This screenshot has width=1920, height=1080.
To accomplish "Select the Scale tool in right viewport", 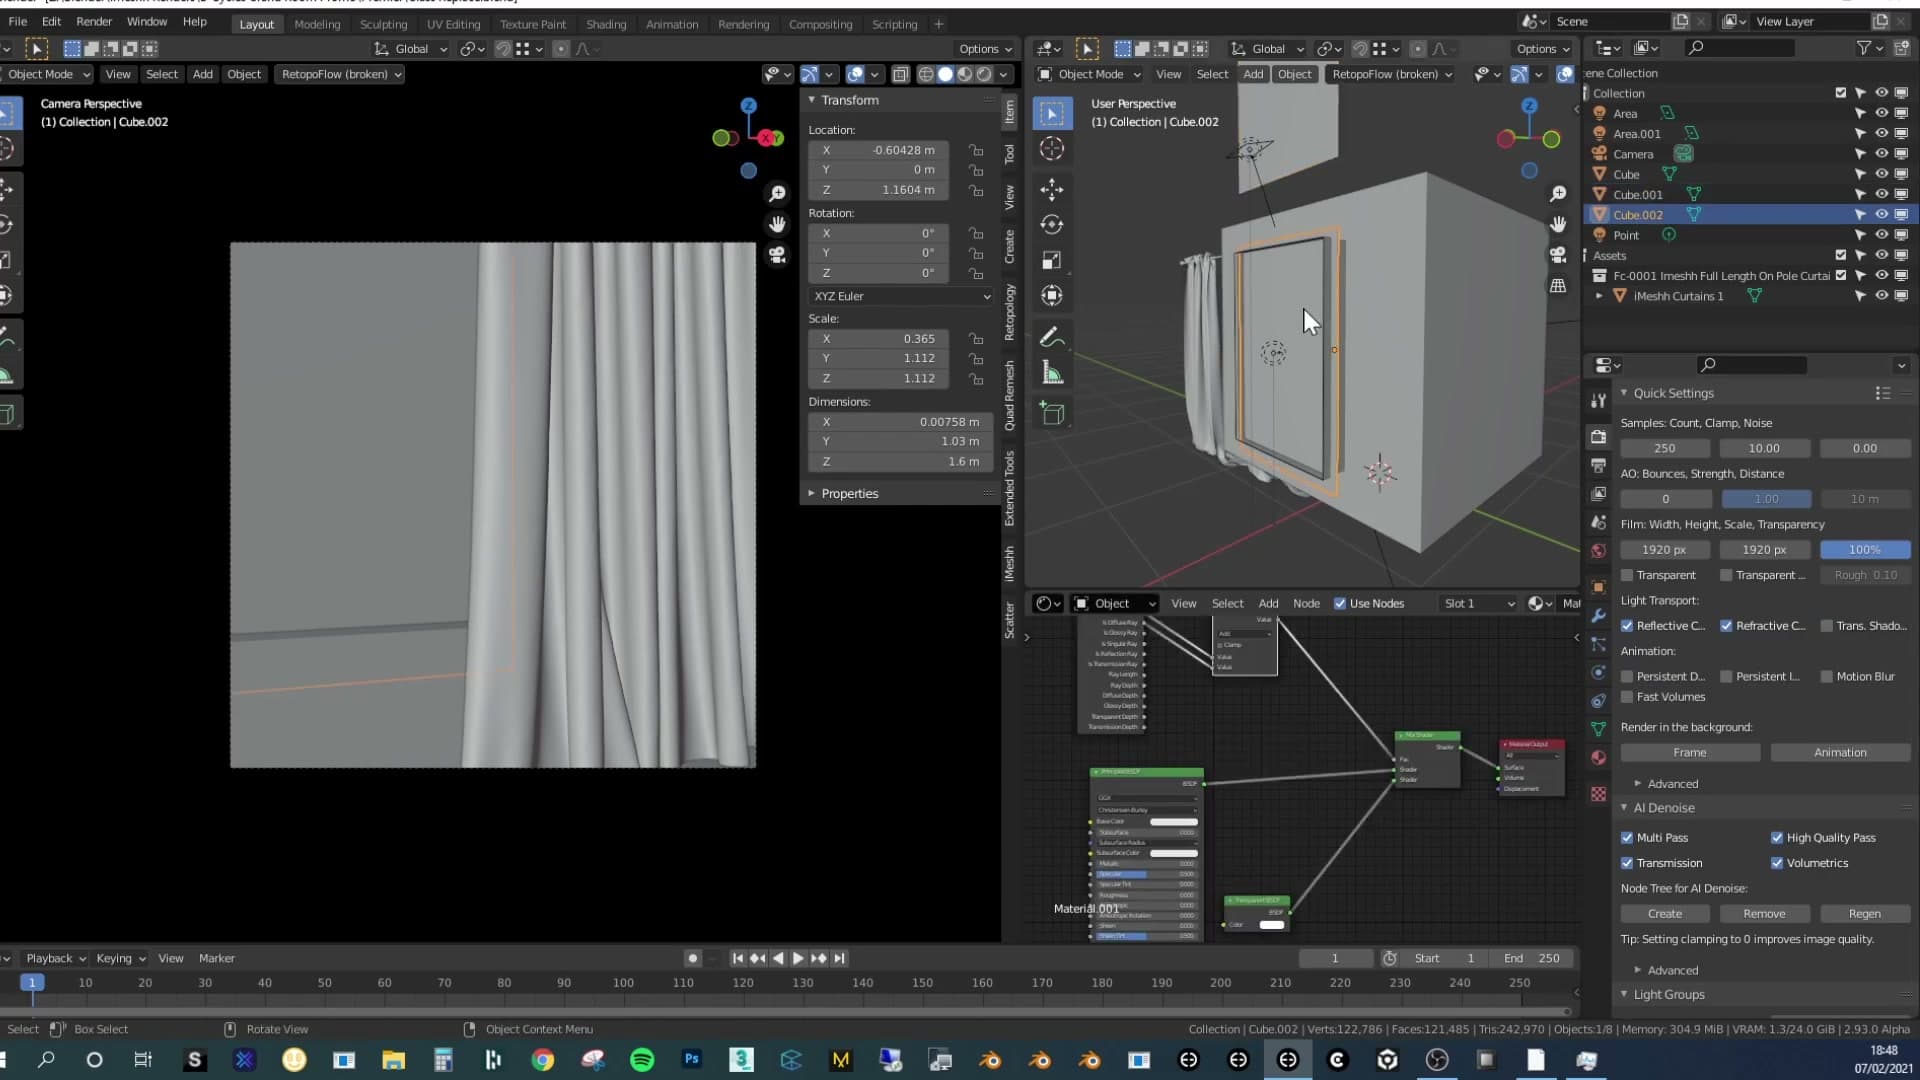I will pyautogui.click(x=1051, y=260).
